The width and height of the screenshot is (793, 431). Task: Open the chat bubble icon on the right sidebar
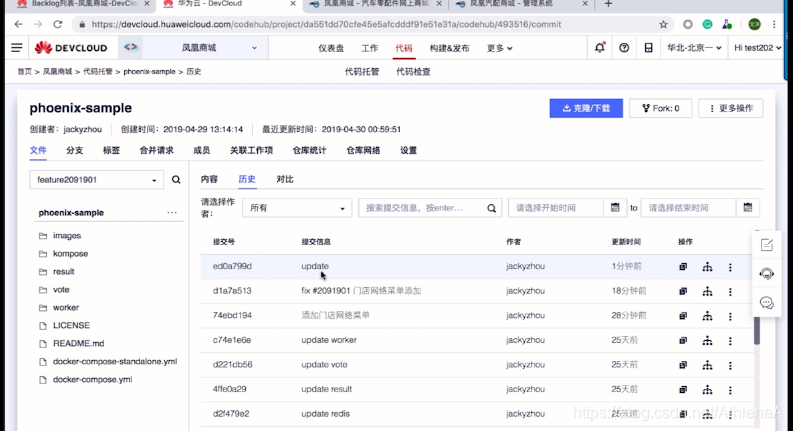coord(767,303)
